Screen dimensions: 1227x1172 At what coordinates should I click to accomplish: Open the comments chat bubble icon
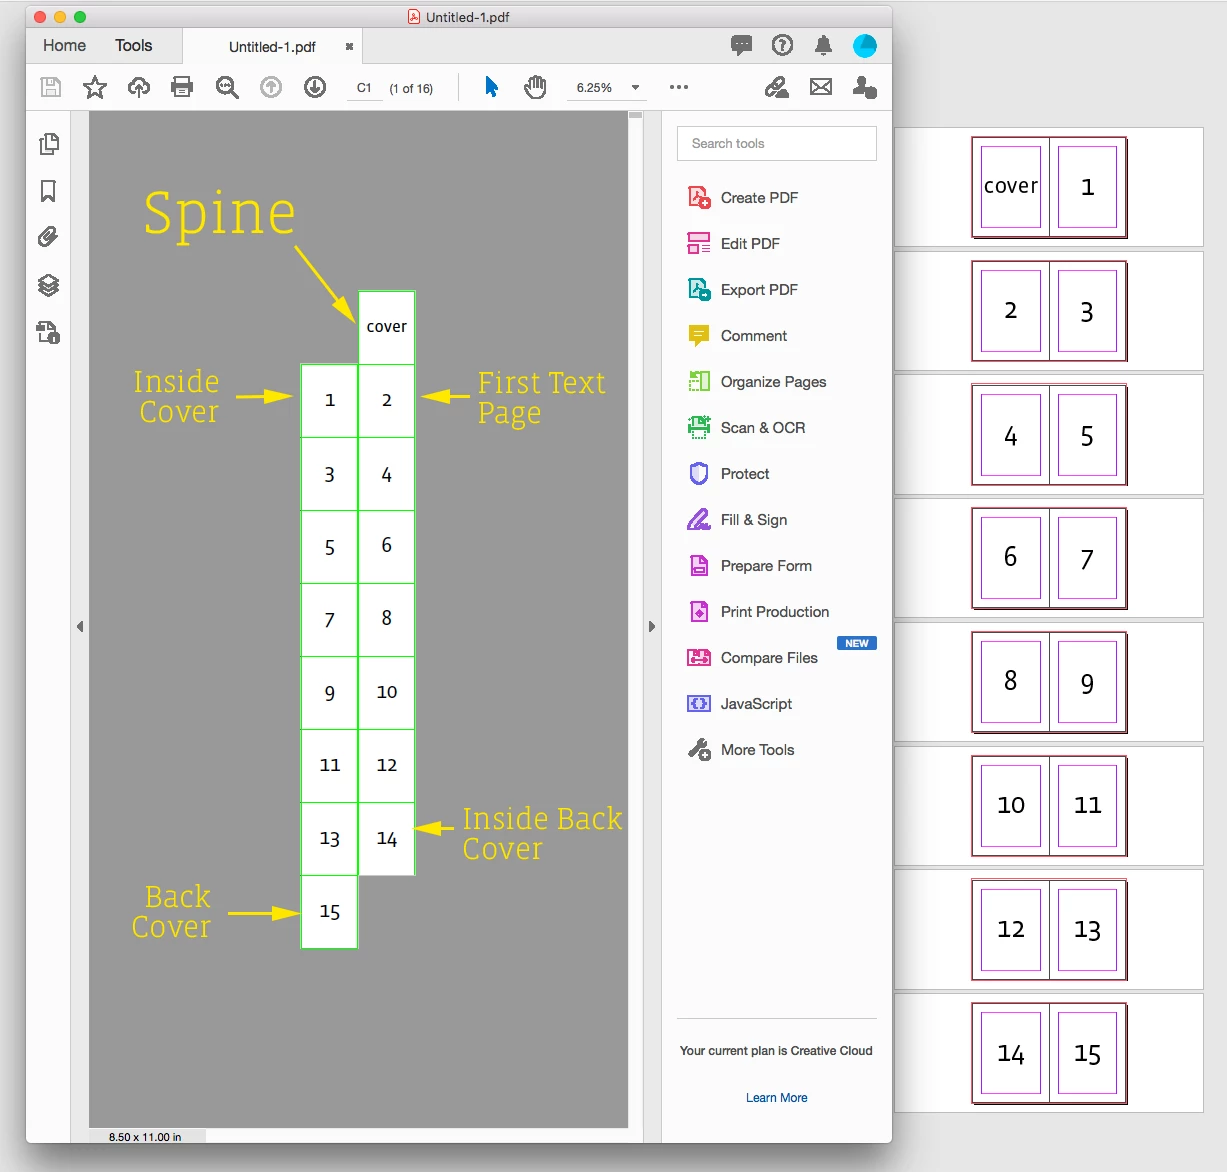(742, 45)
